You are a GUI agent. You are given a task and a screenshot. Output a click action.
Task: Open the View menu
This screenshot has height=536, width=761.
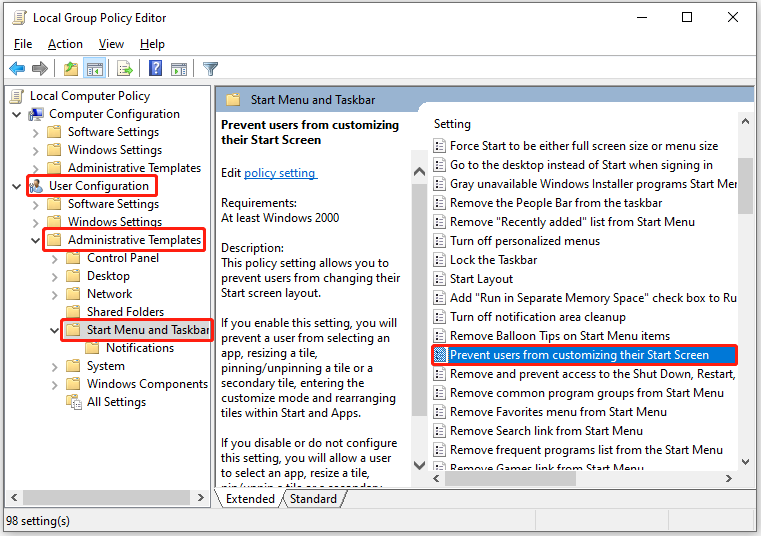pyautogui.click(x=111, y=44)
